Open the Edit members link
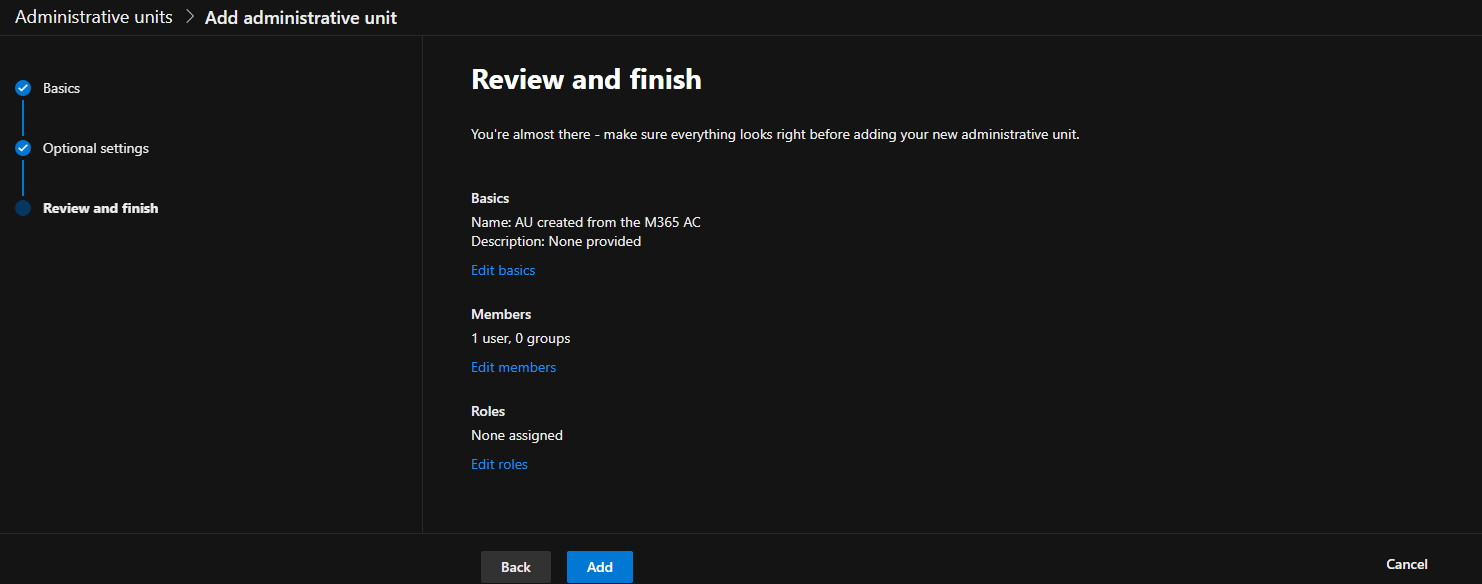The width and height of the screenshot is (1482, 584). pyautogui.click(x=513, y=367)
